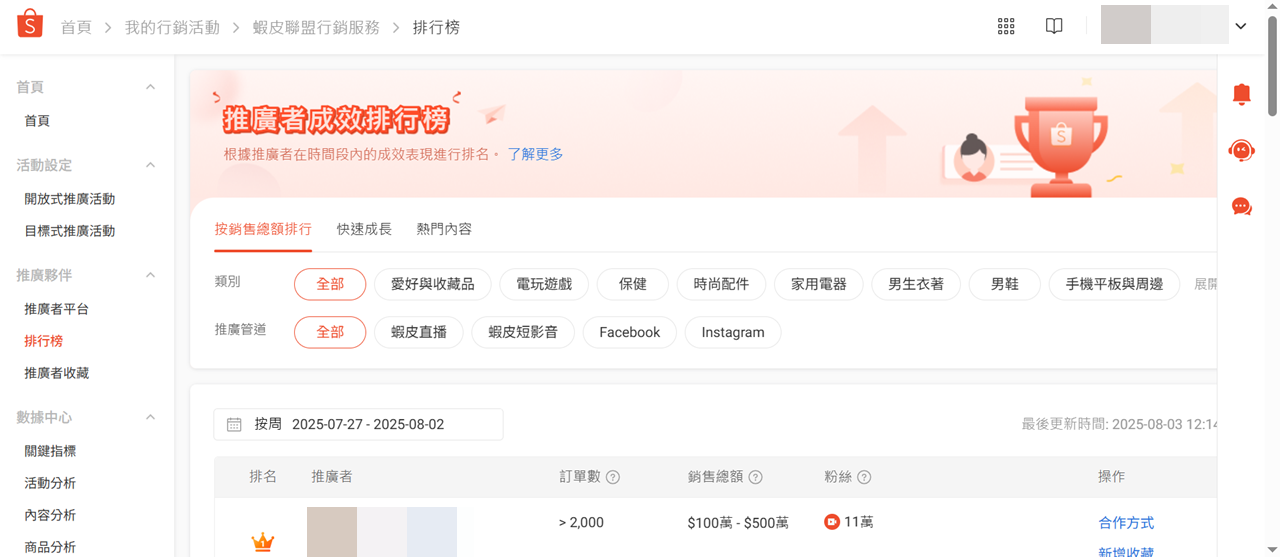Select the 蝦皮直播 channel filter
The width and height of the screenshot is (1280, 557).
click(419, 333)
